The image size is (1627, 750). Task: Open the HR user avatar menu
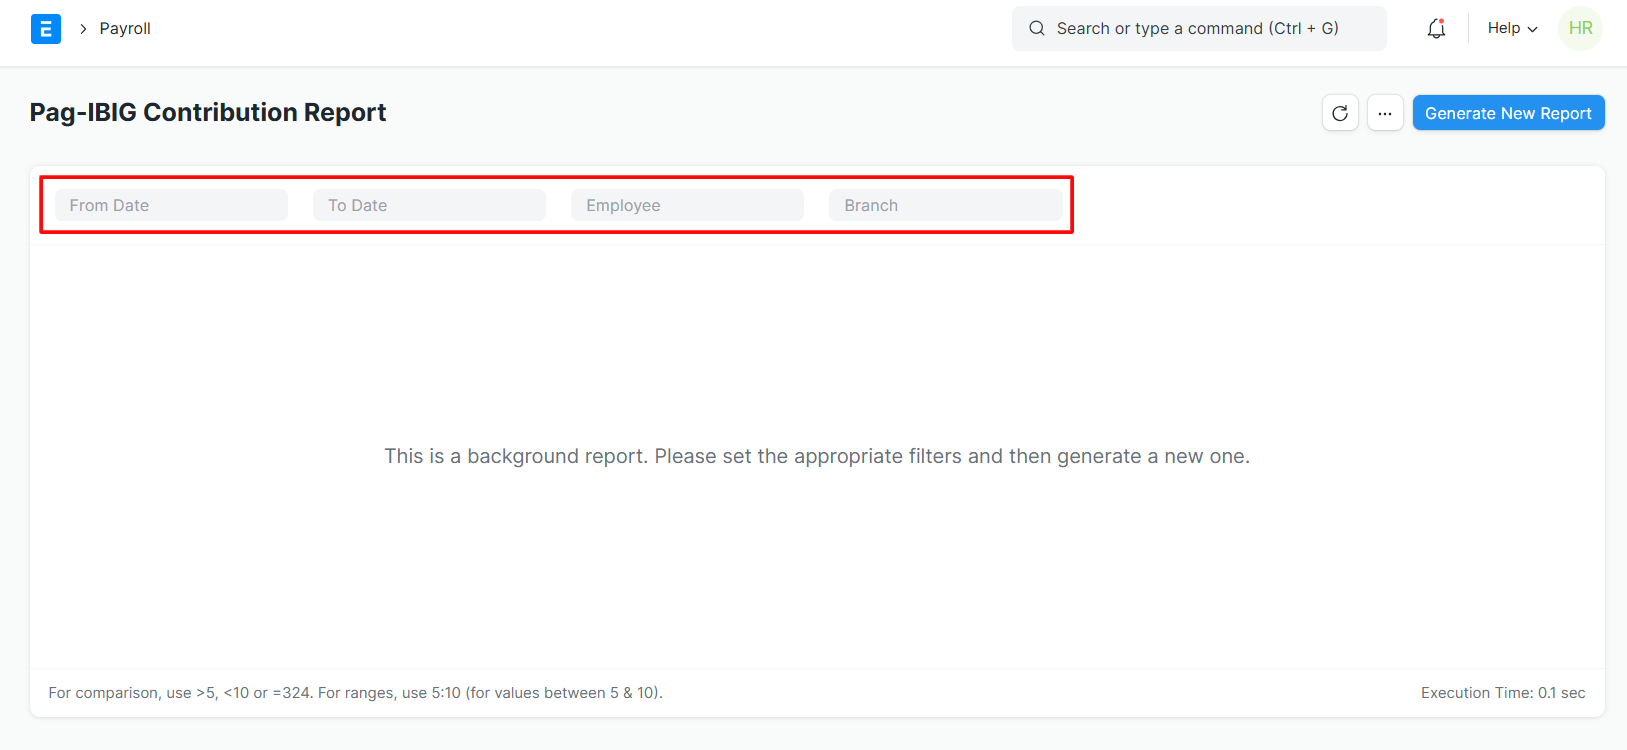(1580, 28)
